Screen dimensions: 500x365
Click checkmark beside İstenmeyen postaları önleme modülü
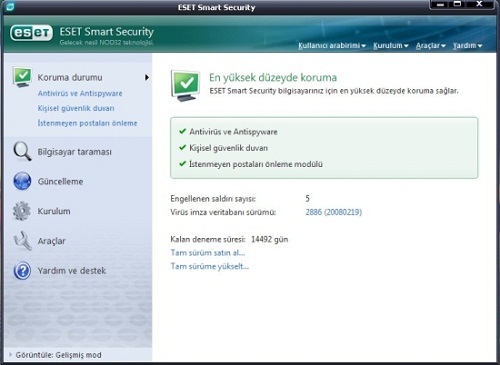point(182,164)
